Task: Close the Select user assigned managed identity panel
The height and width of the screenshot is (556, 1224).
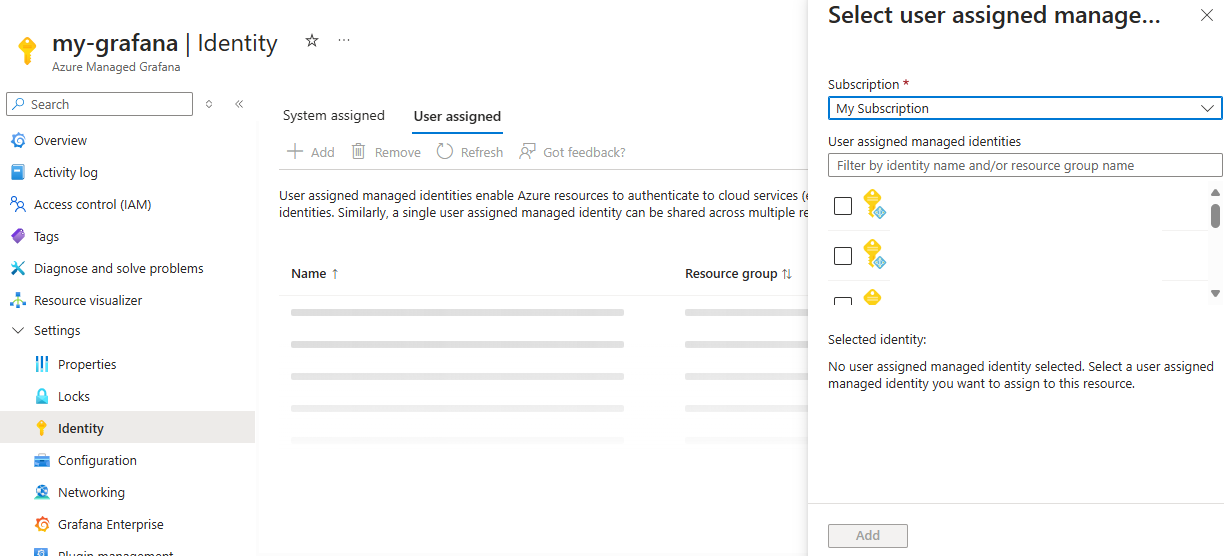Action: pyautogui.click(x=1205, y=15)
